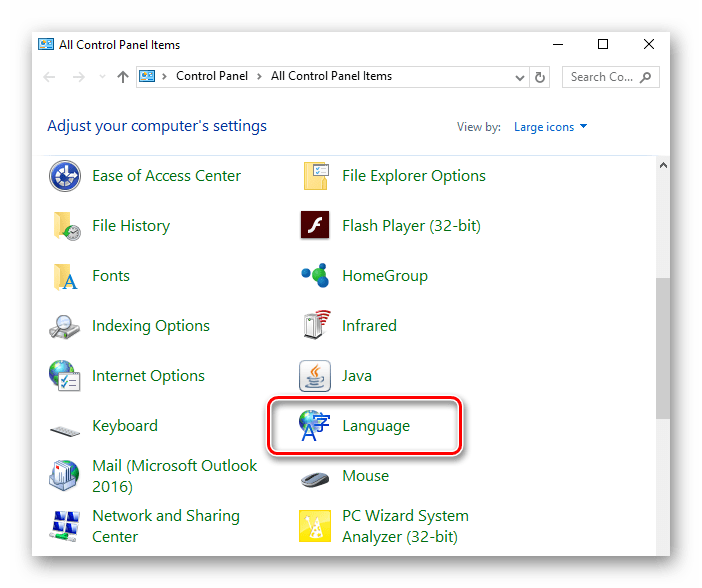The height and width of the screenshot is (588, 702).
Task: Open the Language settings icon
Action: click(315, 426)
